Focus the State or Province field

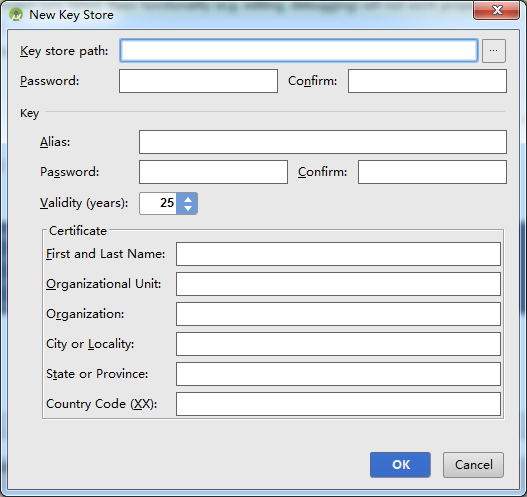(x=338, y=374)
